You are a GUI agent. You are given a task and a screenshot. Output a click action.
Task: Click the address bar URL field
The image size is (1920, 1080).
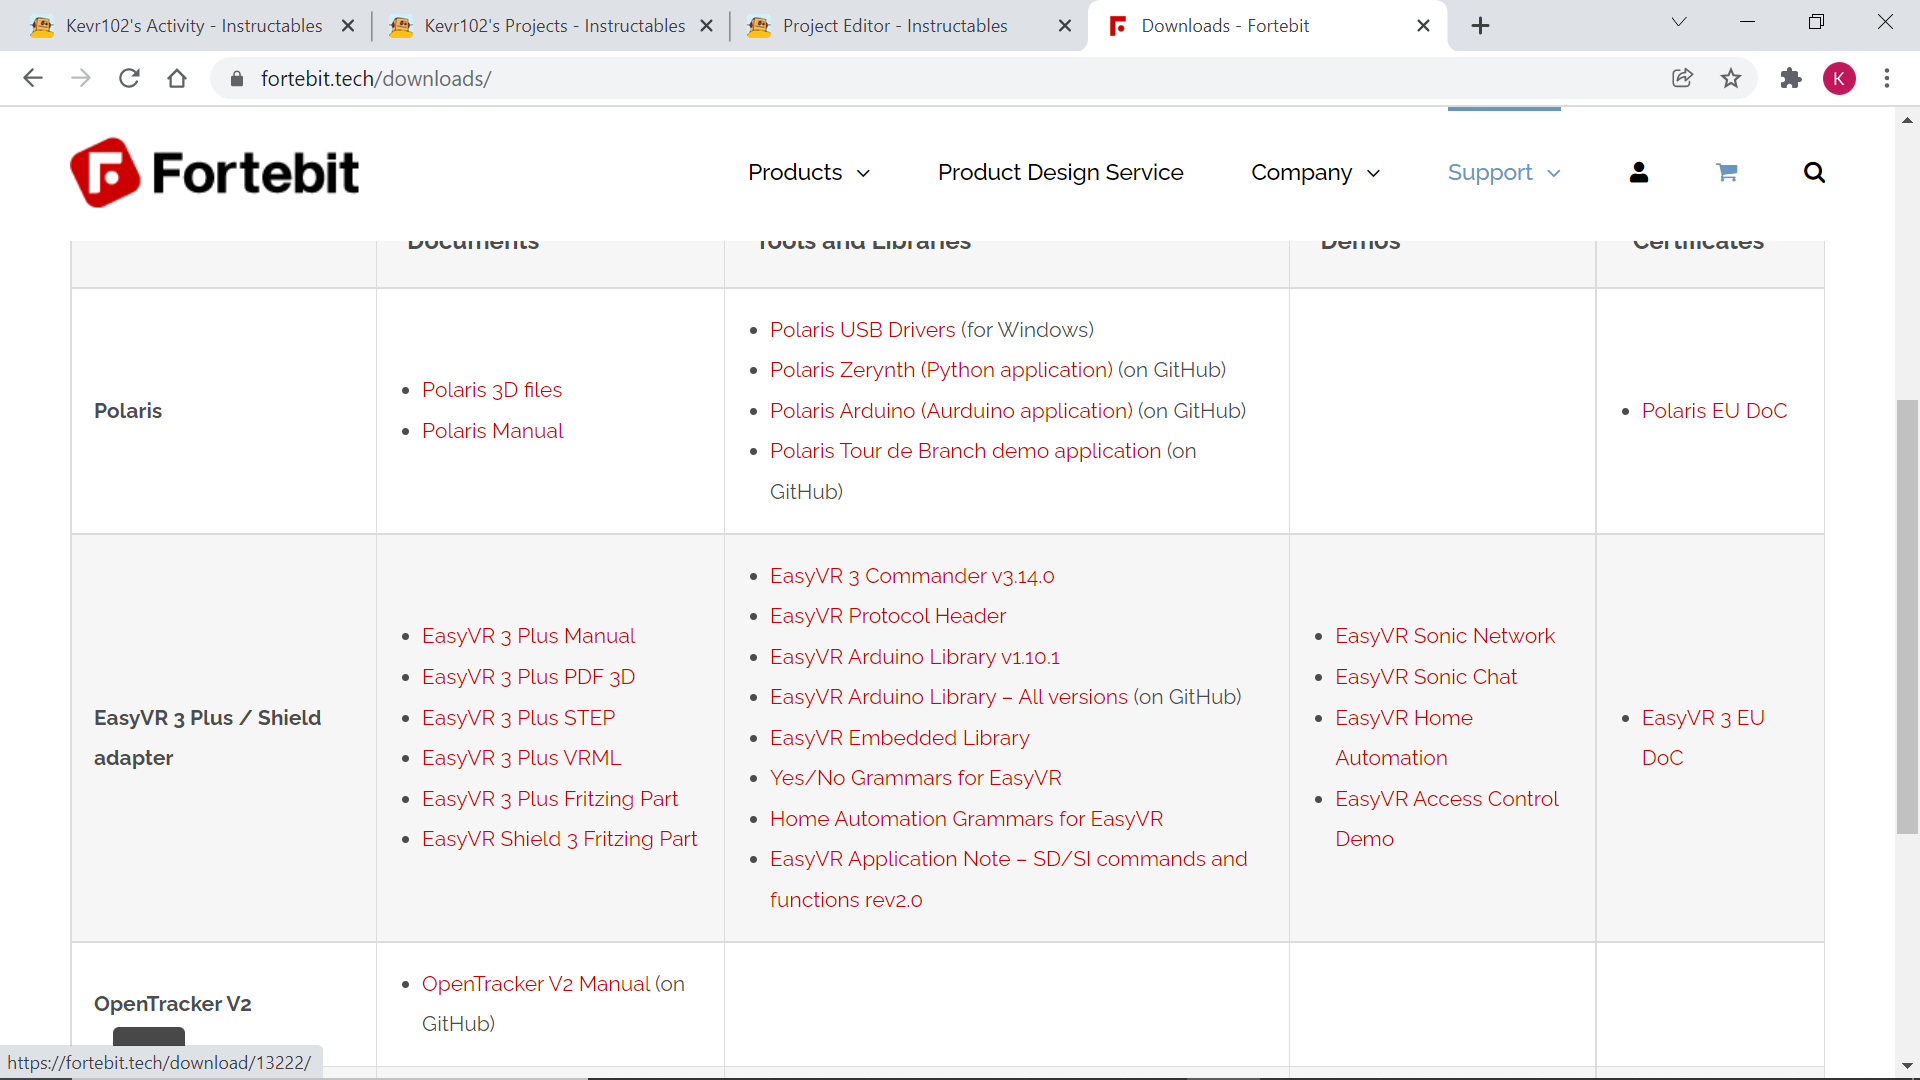click(900, 78)
